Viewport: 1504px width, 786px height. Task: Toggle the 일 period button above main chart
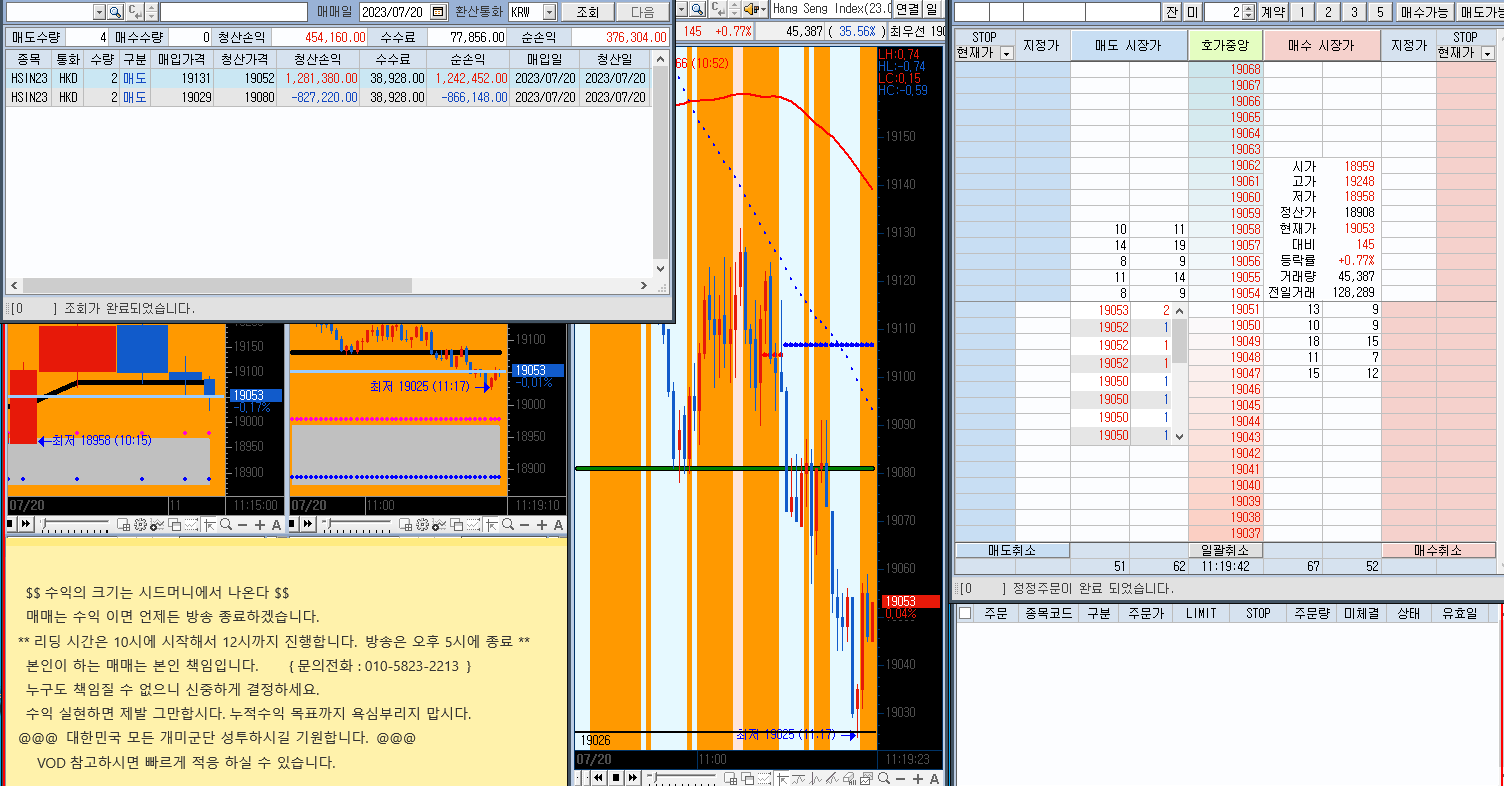[932, 9]
